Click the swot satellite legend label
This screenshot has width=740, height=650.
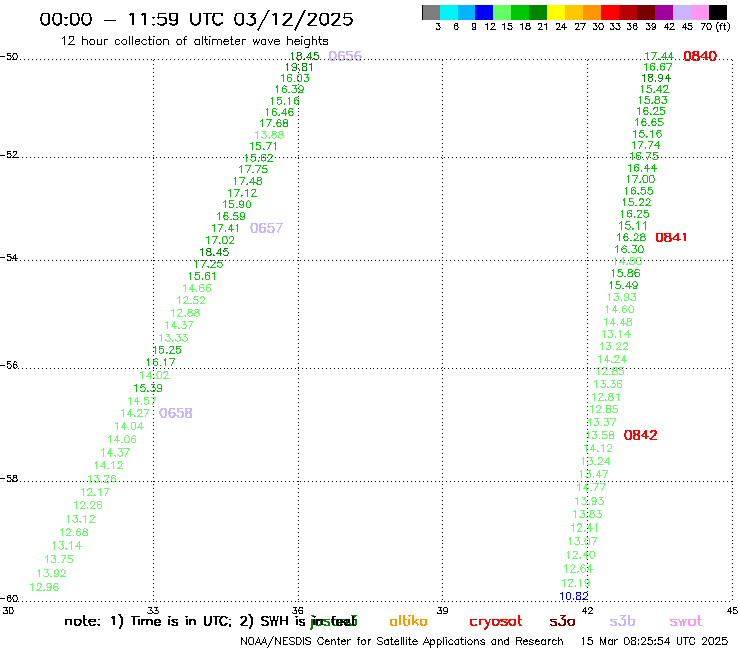coord(686,622)
